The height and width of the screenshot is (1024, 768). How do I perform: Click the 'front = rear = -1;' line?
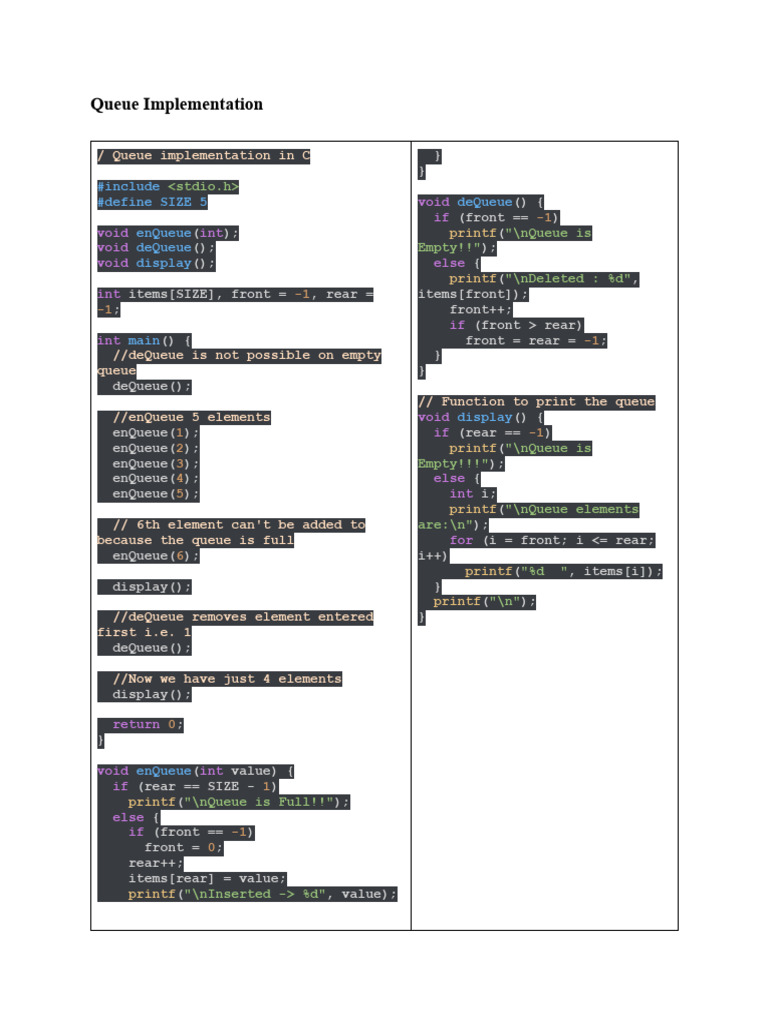[536, 342]
